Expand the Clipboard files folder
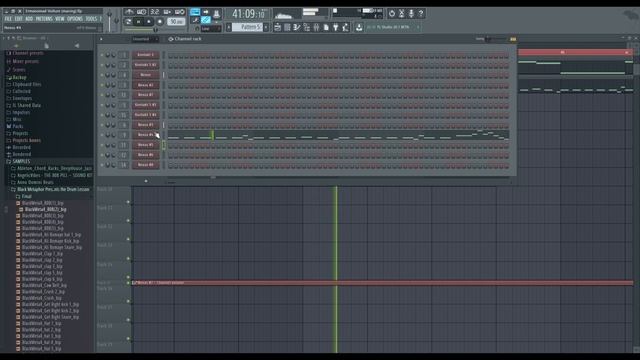The image size is (640, 360). click(x=24, y=84)
